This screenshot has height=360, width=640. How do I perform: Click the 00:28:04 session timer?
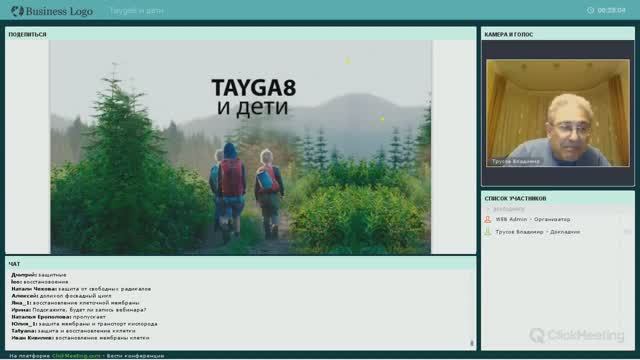coord(611,10)
